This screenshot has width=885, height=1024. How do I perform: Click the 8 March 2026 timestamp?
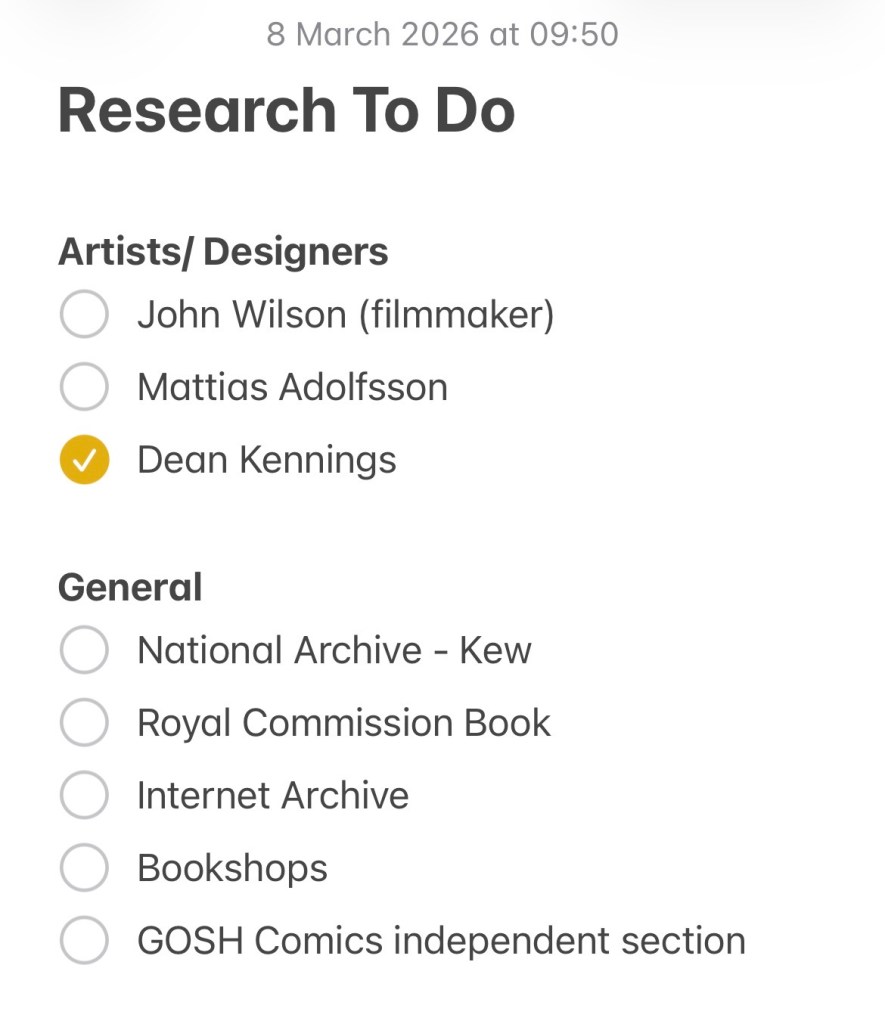[x=442, y=34]
